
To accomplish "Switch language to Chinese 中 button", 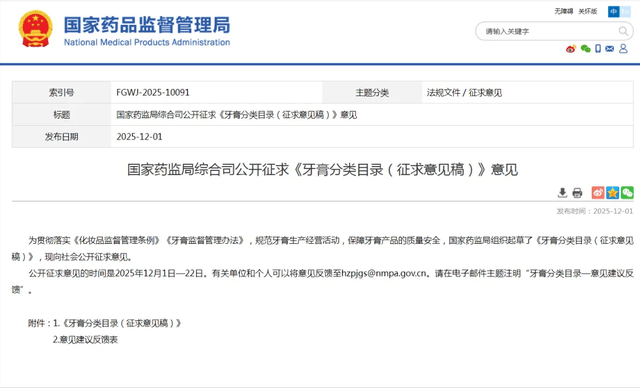I will pyautogui.click(x=613, y=11).
